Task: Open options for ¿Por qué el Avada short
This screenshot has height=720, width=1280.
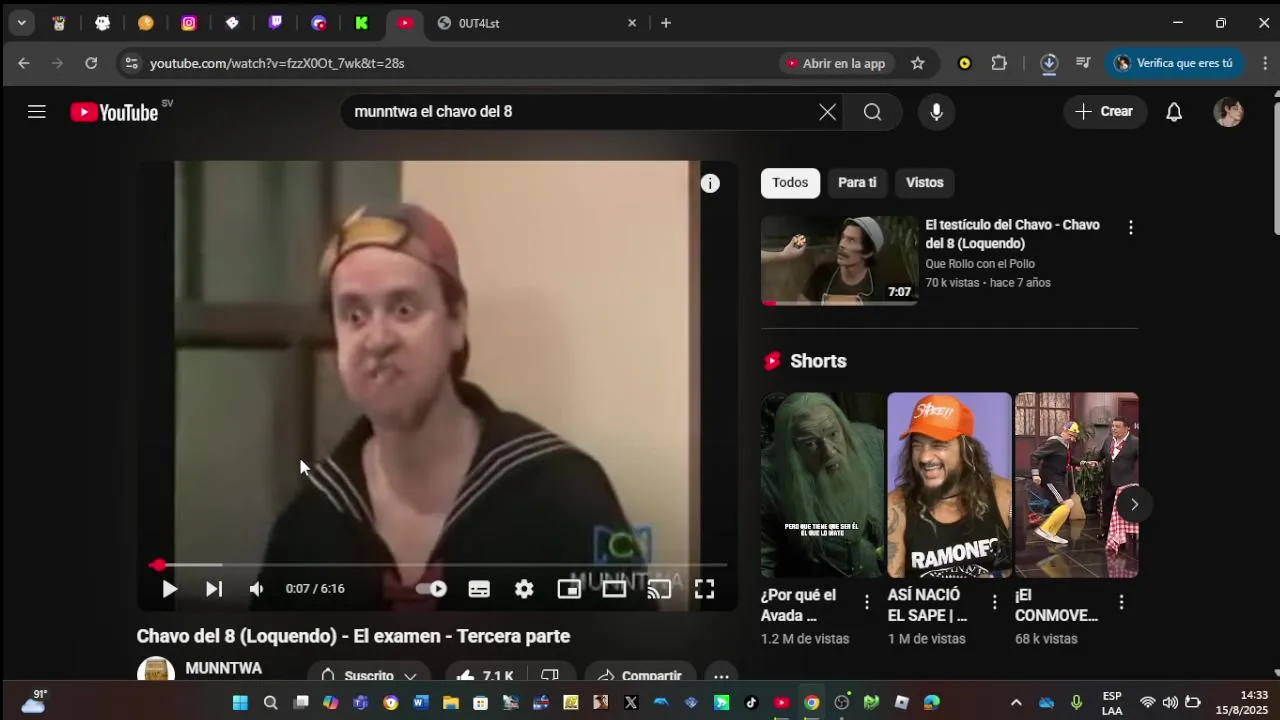Action: pos(867,602)
